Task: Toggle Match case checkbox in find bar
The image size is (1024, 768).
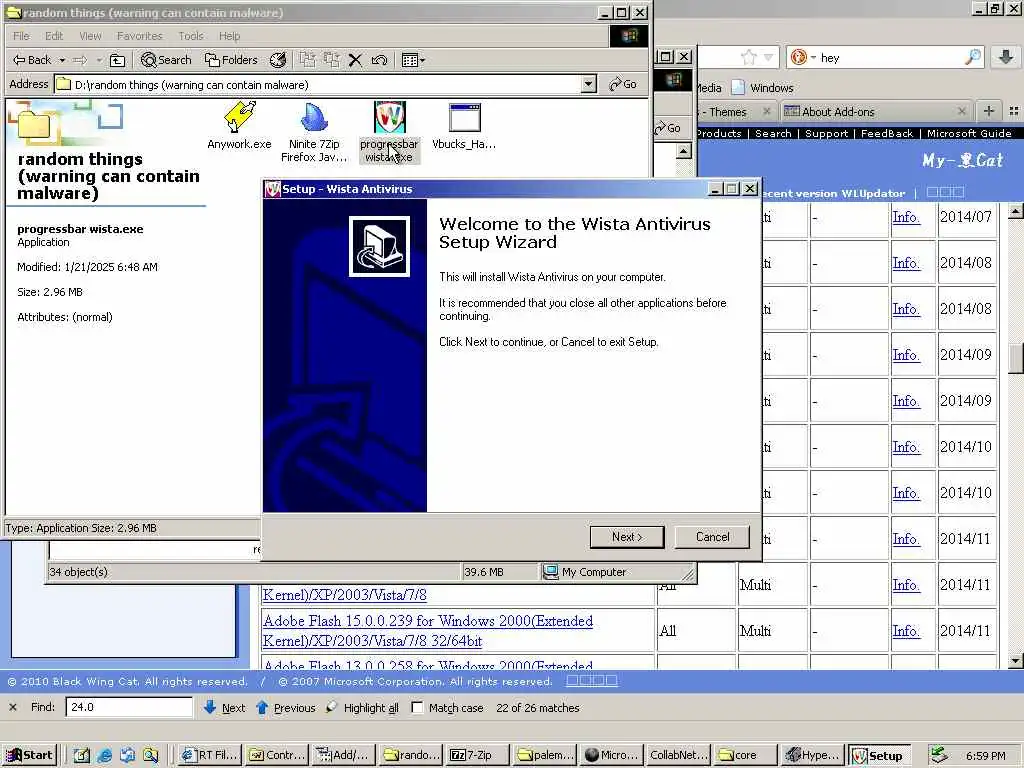Action: pos(417,707)
